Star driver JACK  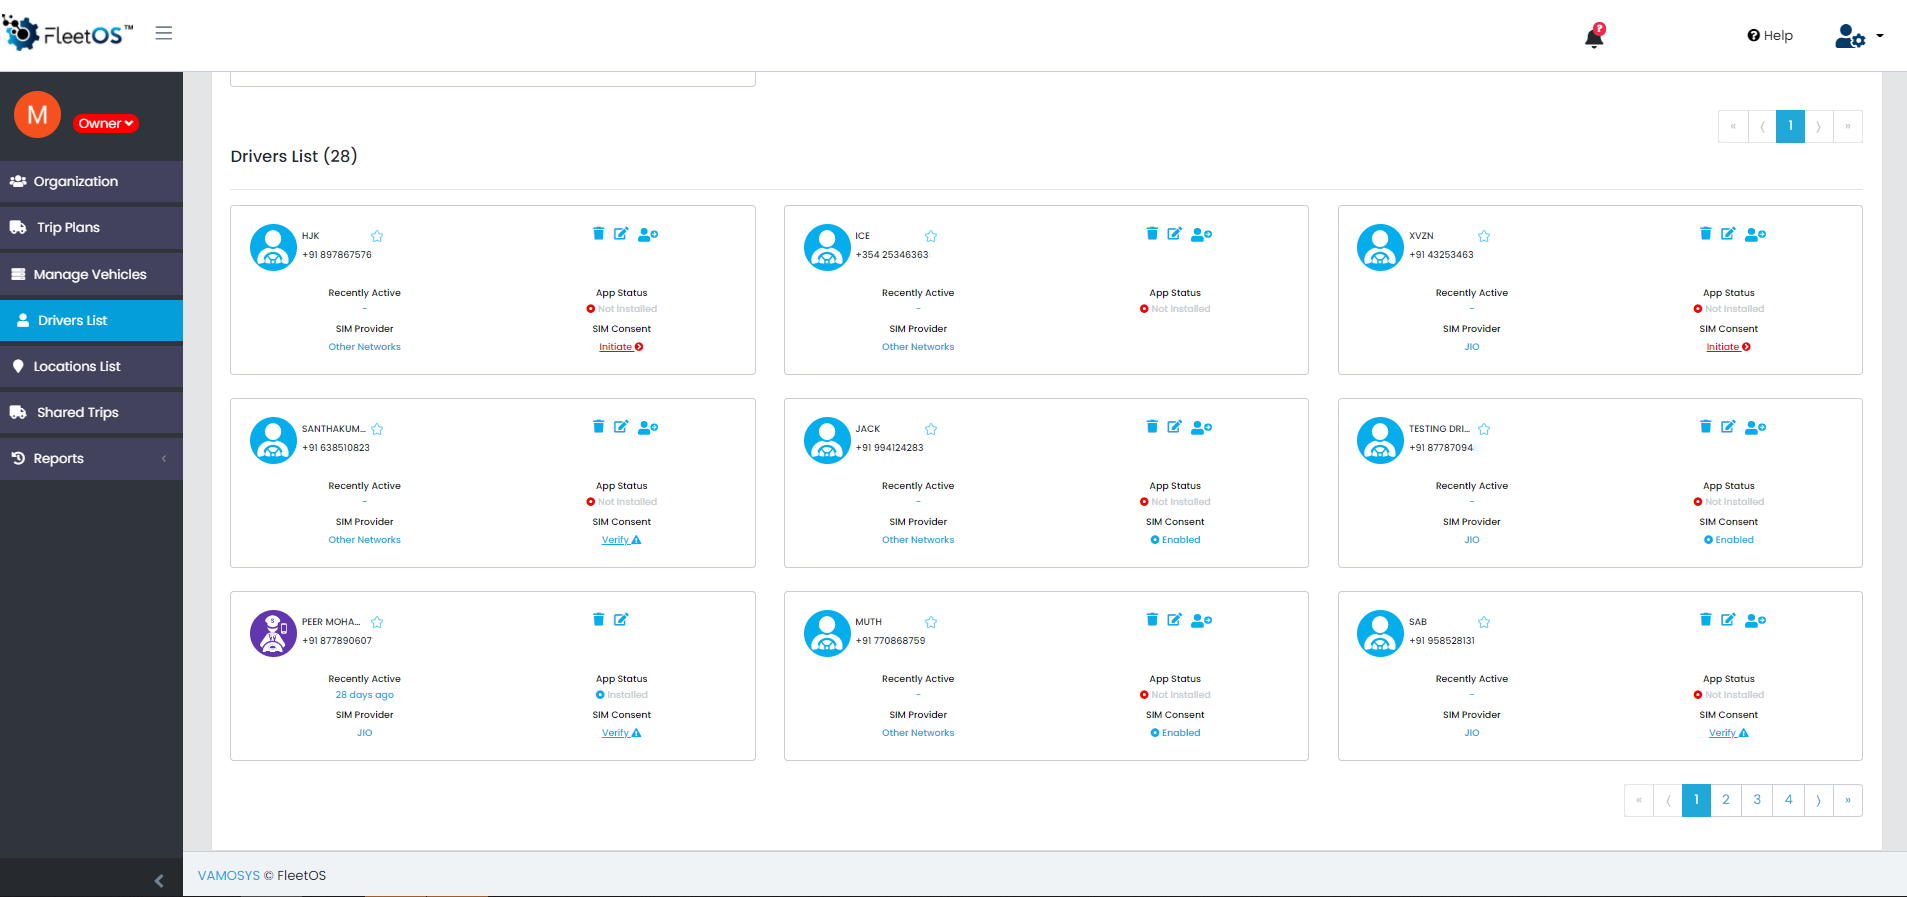click(931, 429)
